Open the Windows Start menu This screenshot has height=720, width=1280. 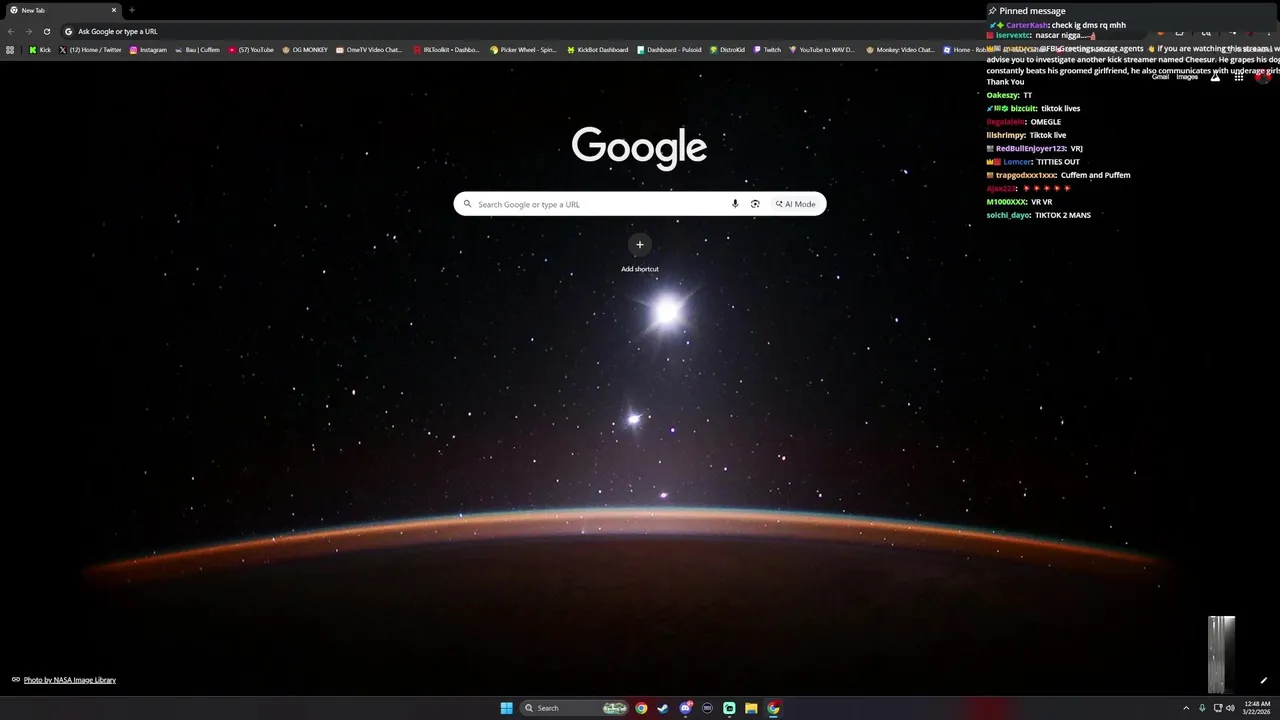(x=506, y=708)
